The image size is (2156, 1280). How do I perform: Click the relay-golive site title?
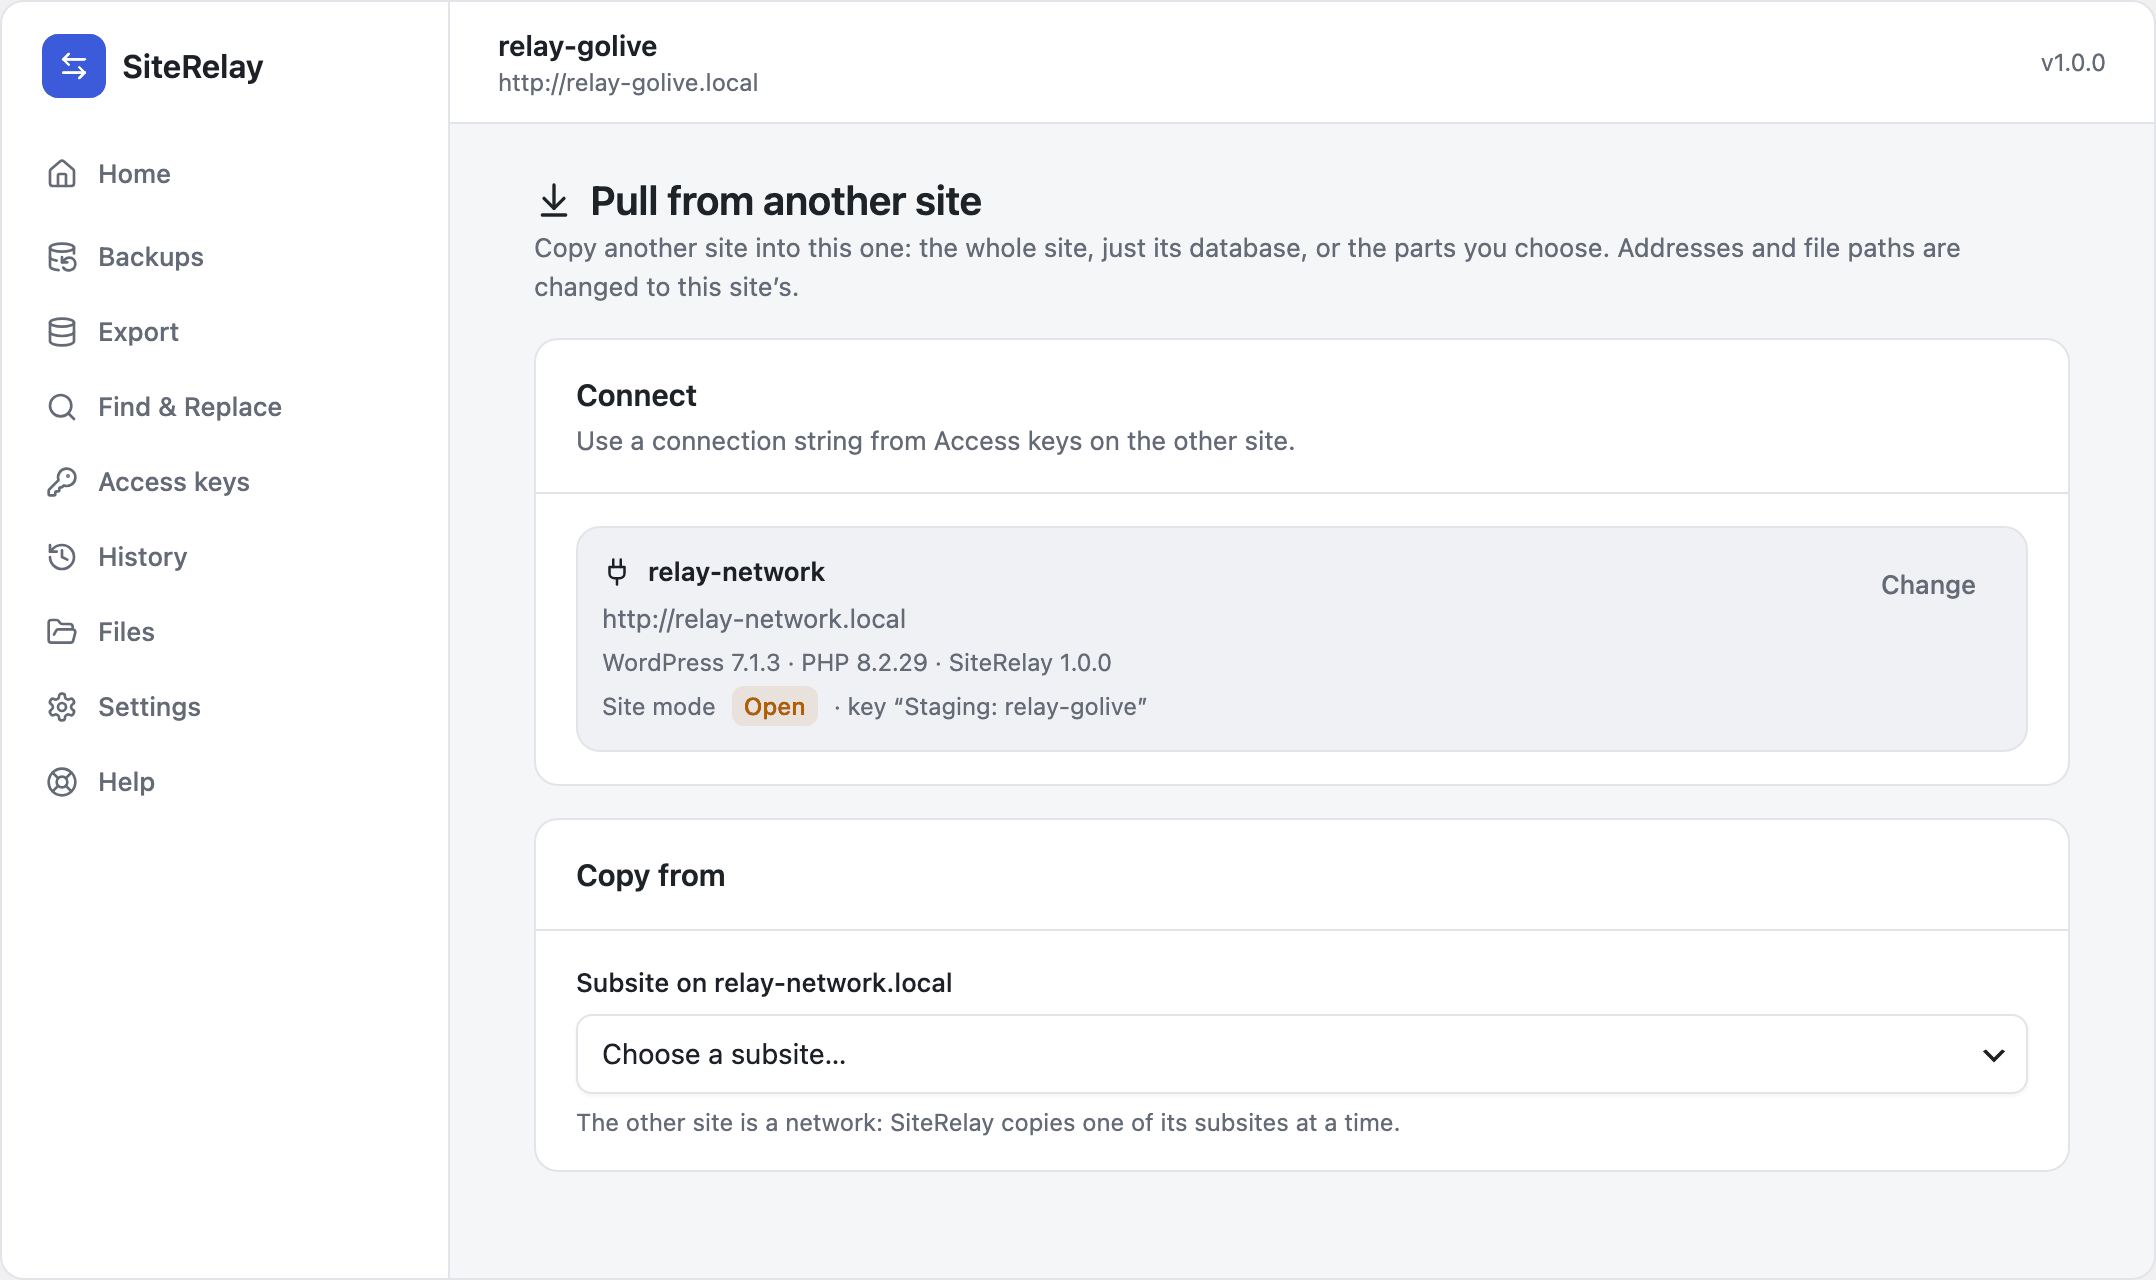tap(577, 46)
